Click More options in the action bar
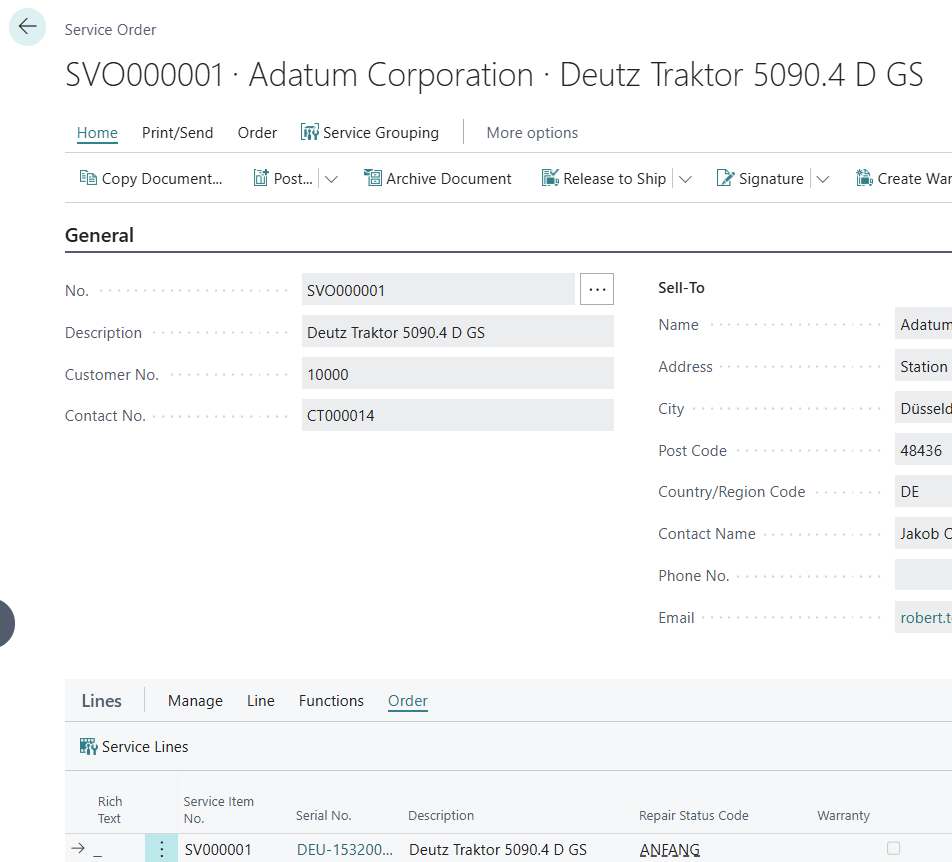 coord(532,133)
